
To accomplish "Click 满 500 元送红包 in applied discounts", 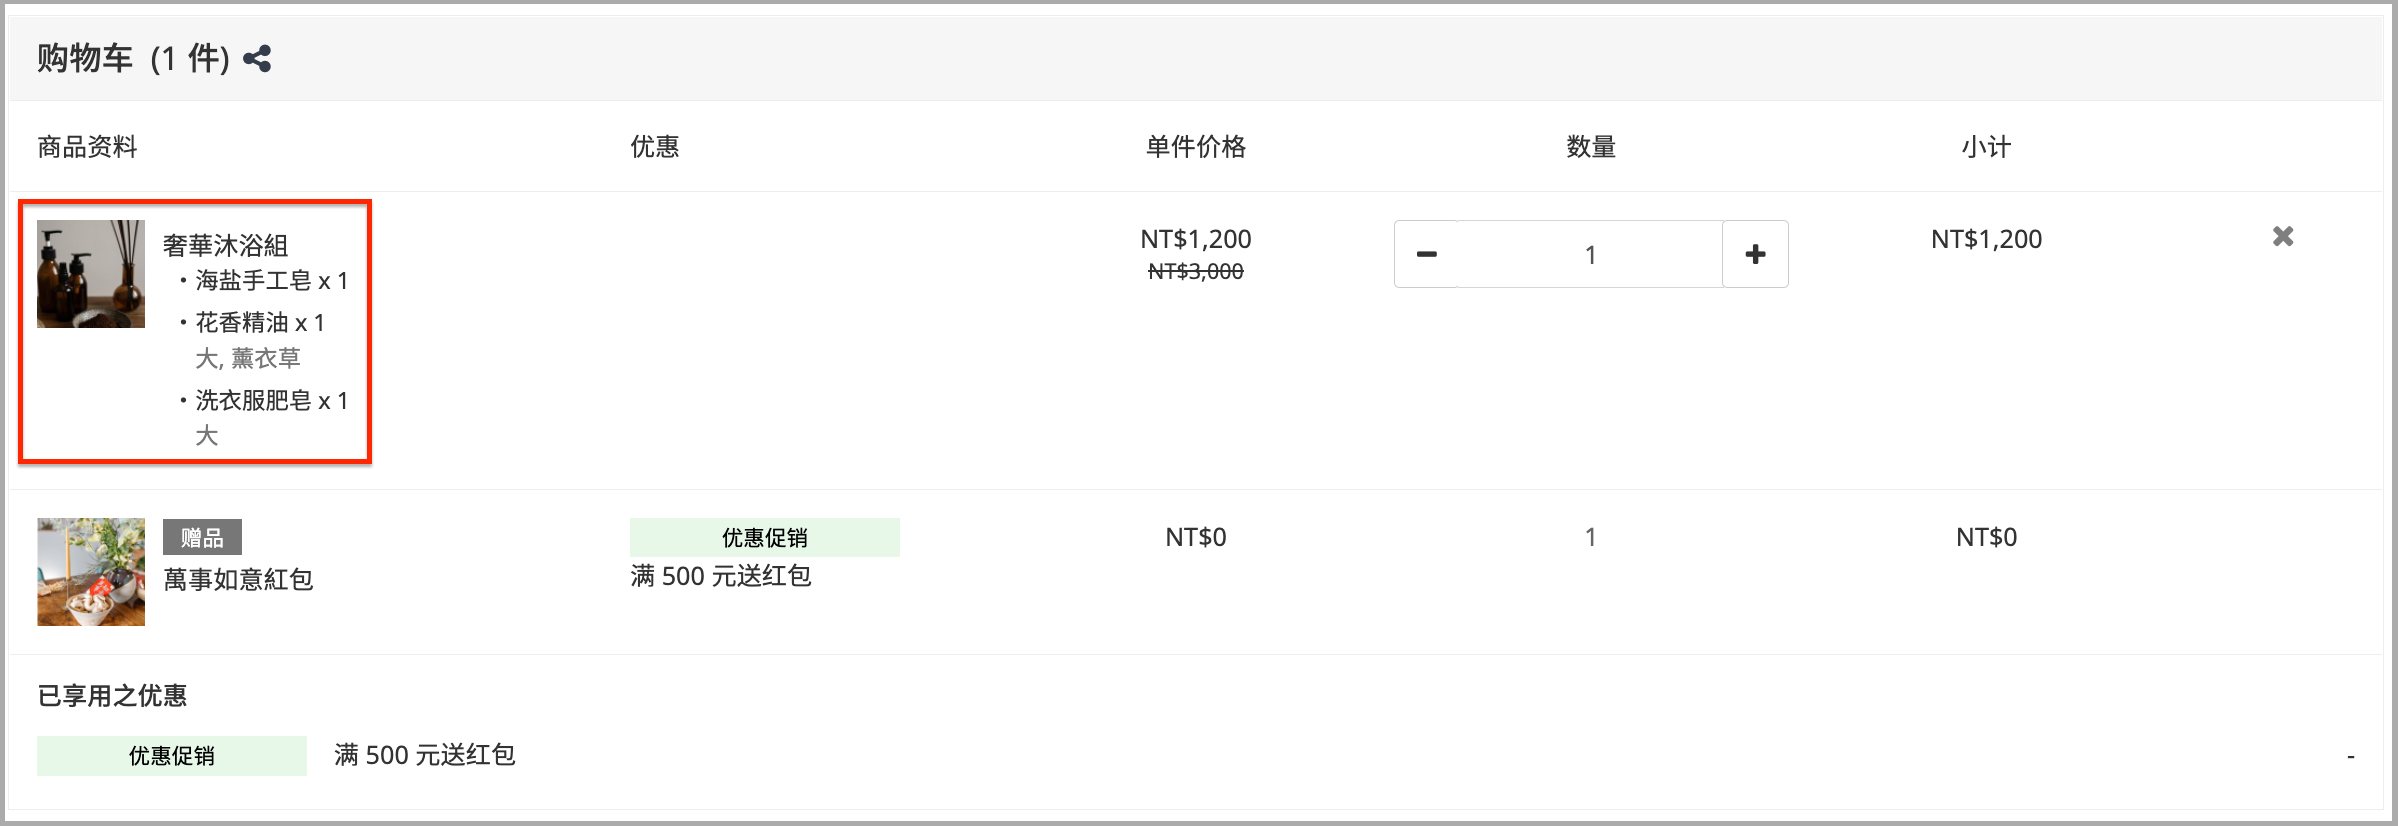I will 425,755.
